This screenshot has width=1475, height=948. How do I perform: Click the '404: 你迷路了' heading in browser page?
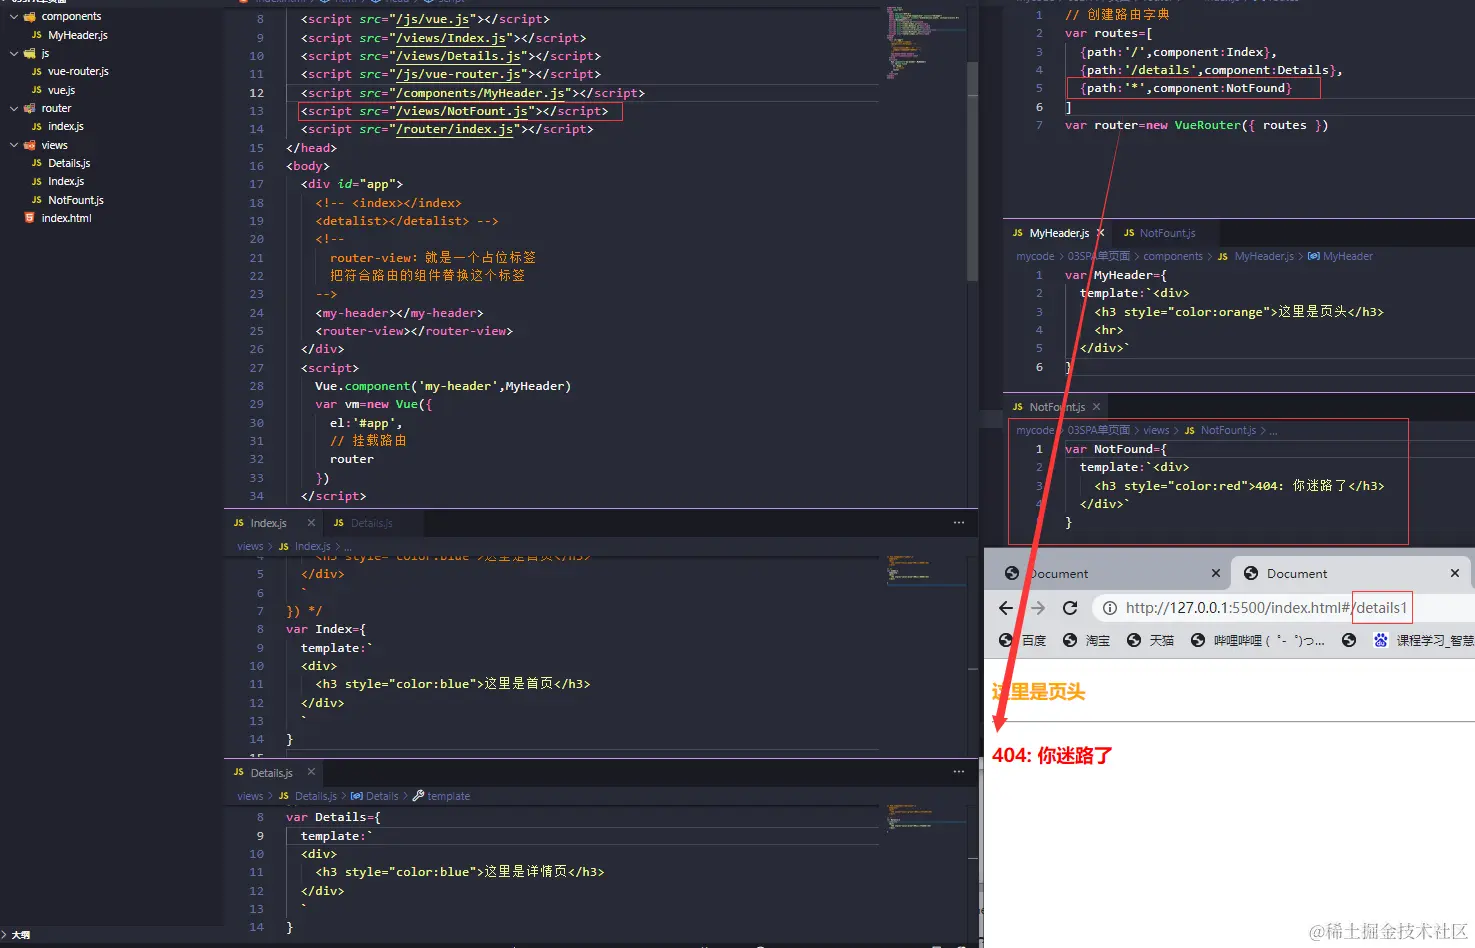pyautogui.click(x=1052, y=755)
